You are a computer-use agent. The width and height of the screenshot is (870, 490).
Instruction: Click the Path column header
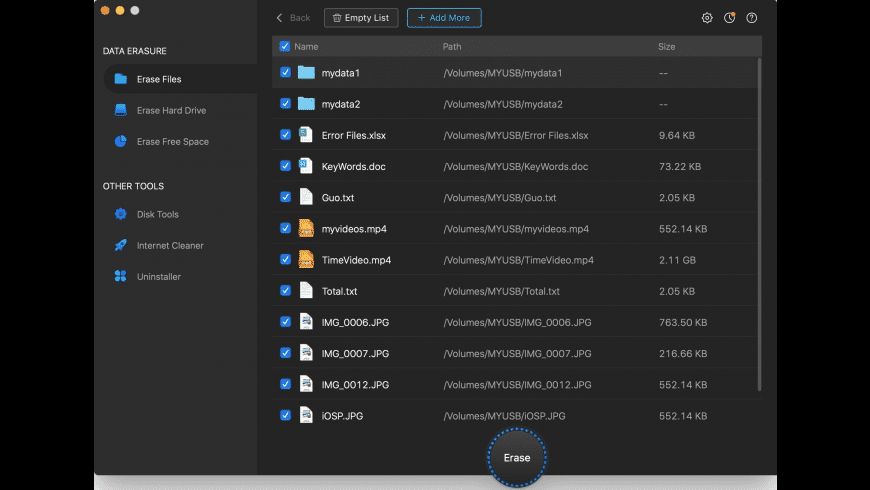coord(452,47)
